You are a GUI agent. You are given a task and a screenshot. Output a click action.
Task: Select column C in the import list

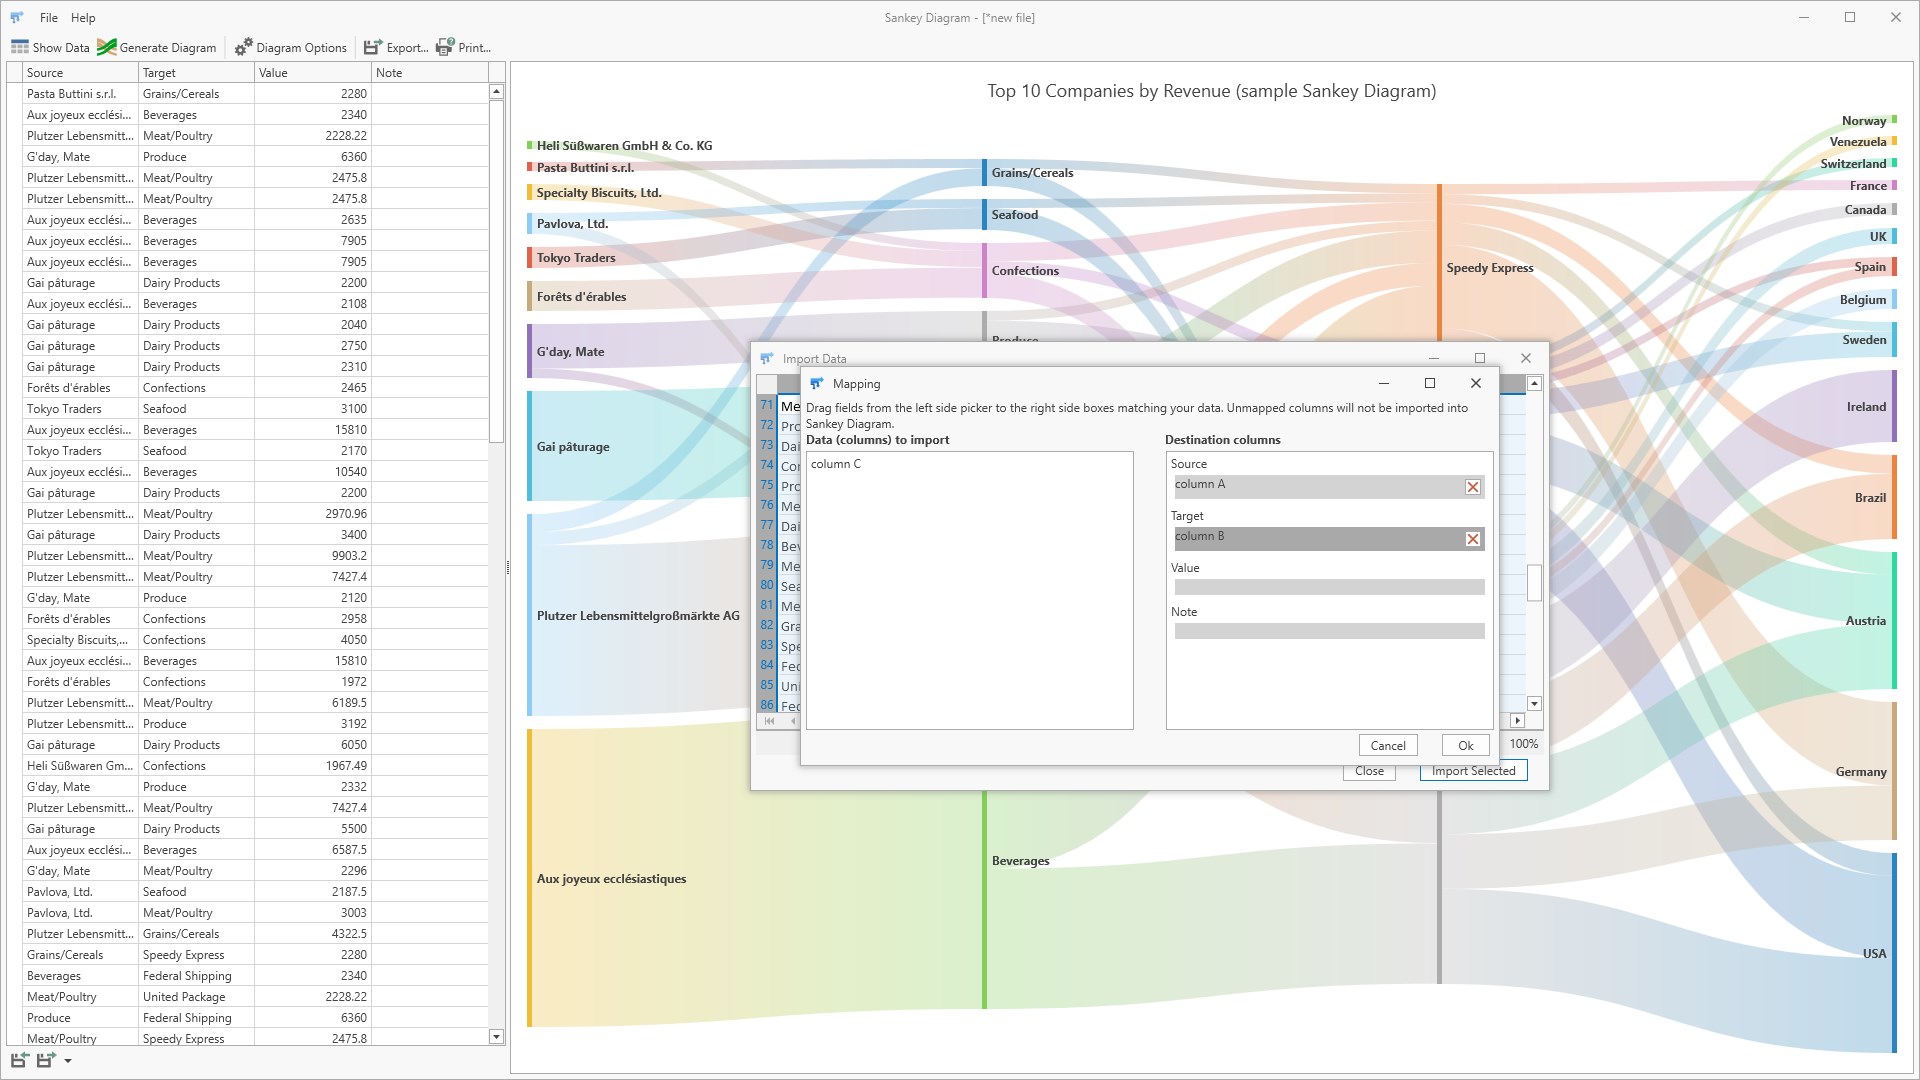pos(836,464)
